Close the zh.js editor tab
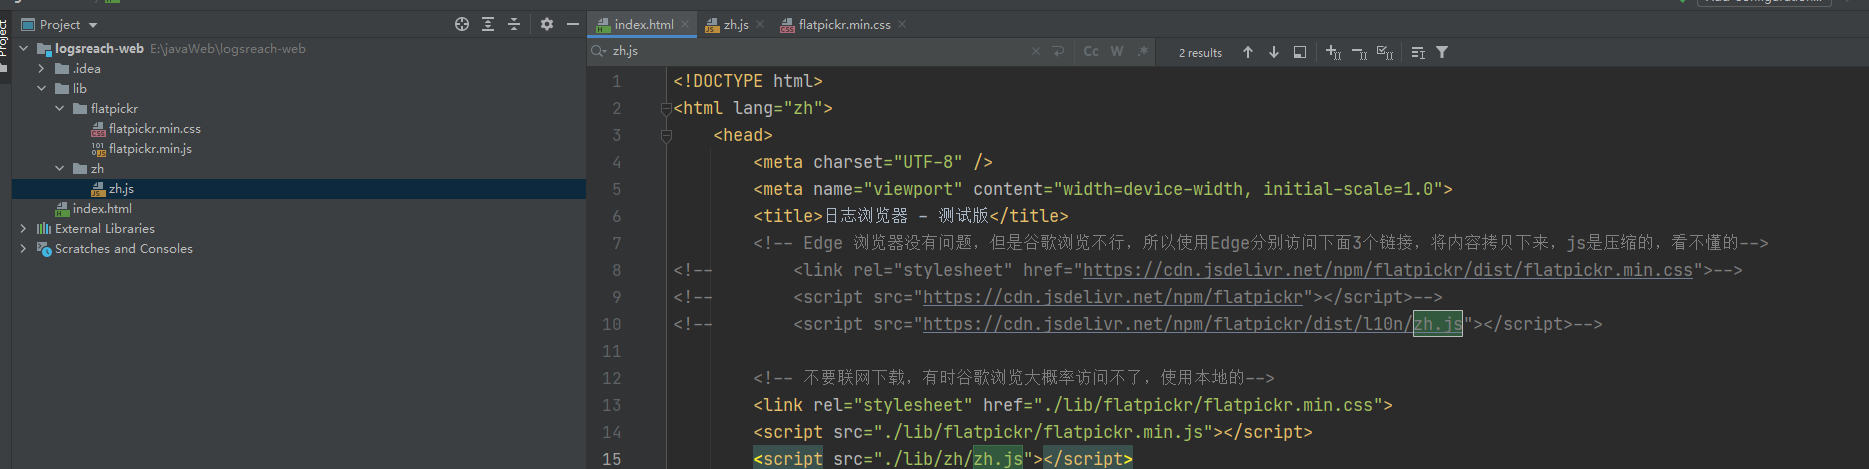This screenshot has height=469, width=1869. click(760, 24)
